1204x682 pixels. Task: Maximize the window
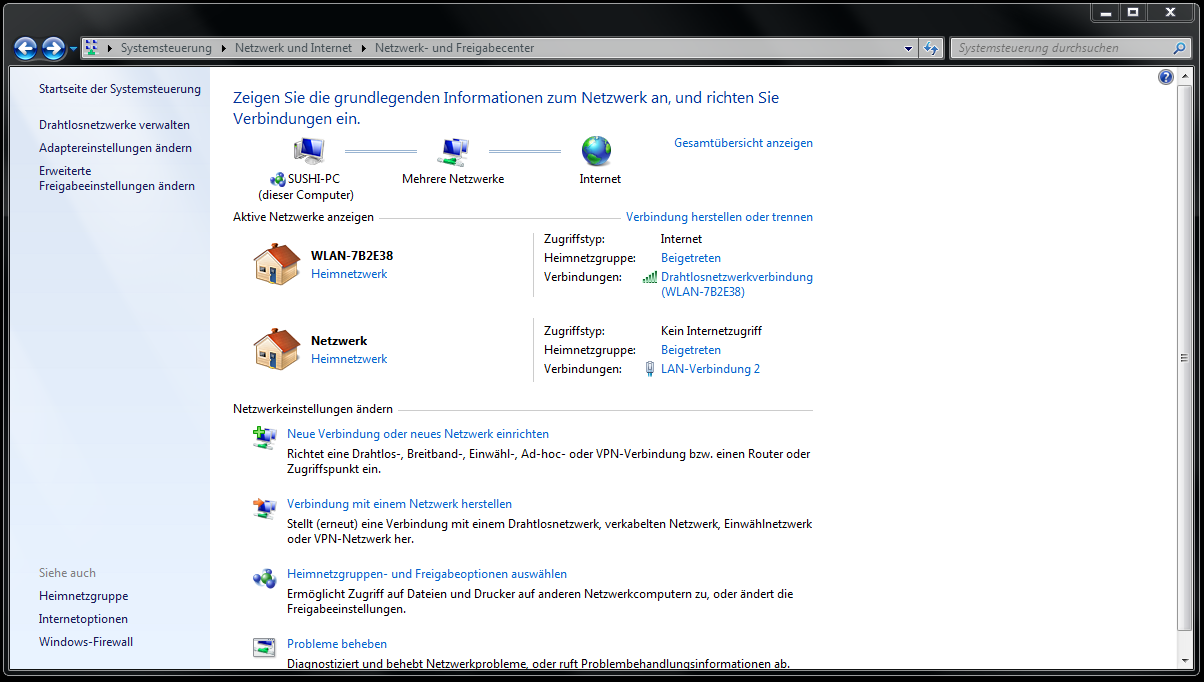tap(1133, 13)
